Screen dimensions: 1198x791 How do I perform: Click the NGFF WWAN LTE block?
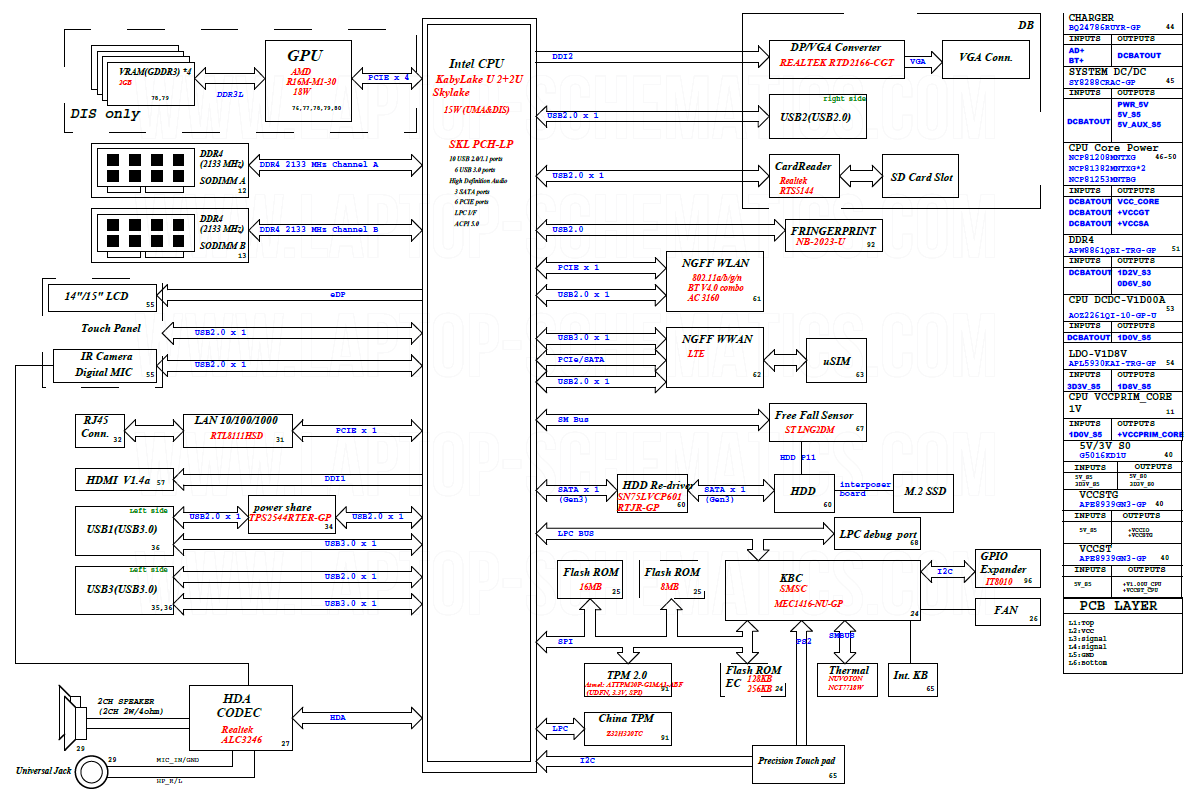click(714, 358)
